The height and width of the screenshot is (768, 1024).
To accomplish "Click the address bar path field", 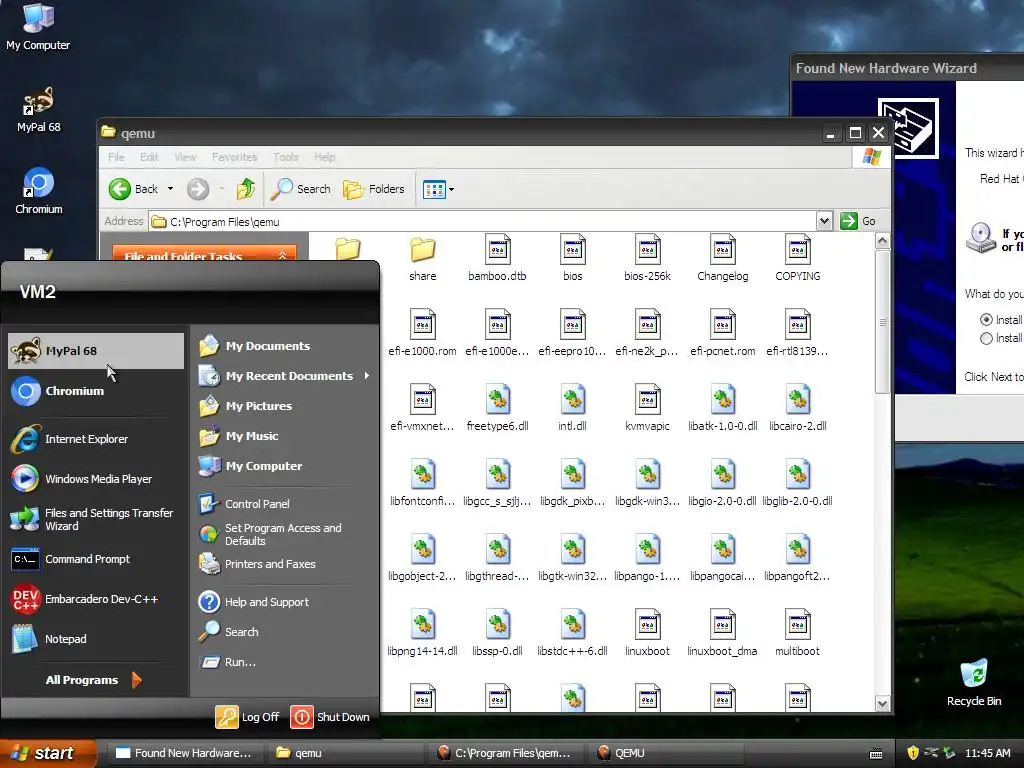I will tap(483, 222).
